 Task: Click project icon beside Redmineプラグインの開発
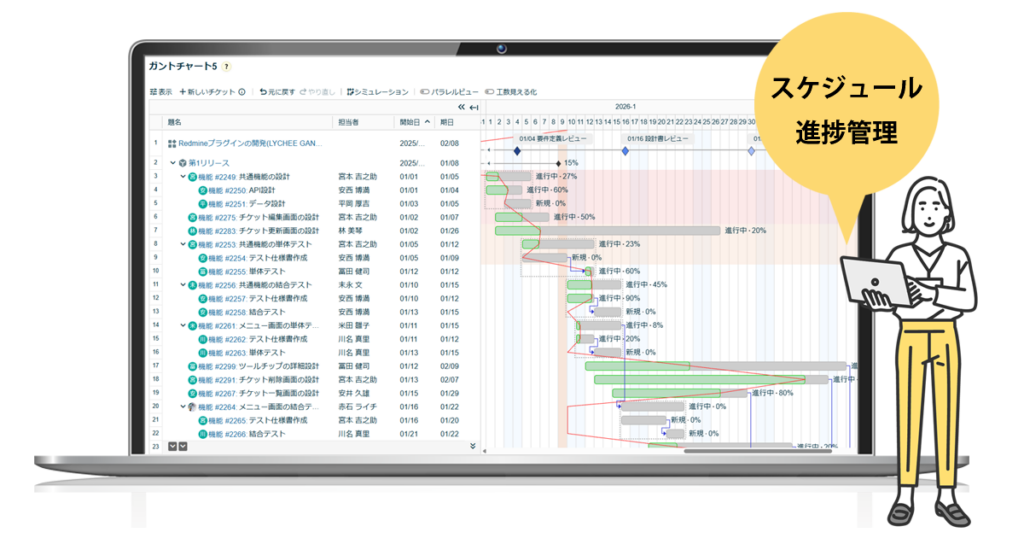[x=172, y=144]
